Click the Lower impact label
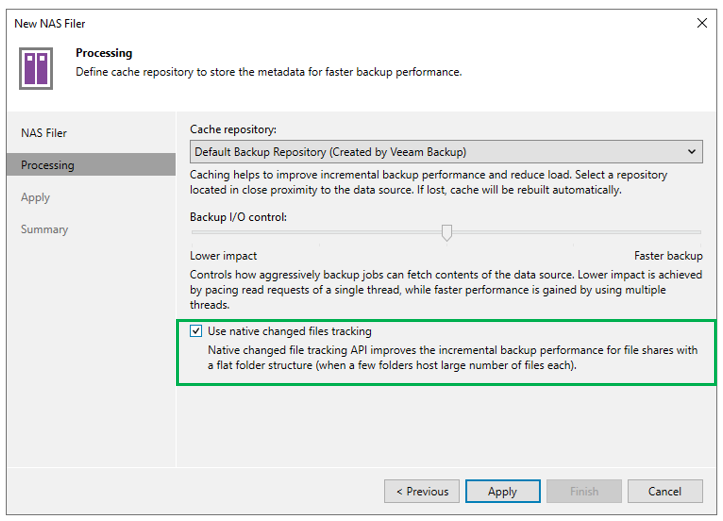723x521 pixels. click(x=223, y=256)
